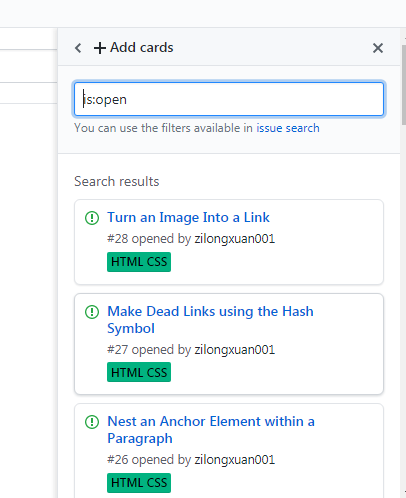Screen dimensions: 406x498
Task: Click the vertical scrollbar thumb on right edge
Action: [404, 85]
